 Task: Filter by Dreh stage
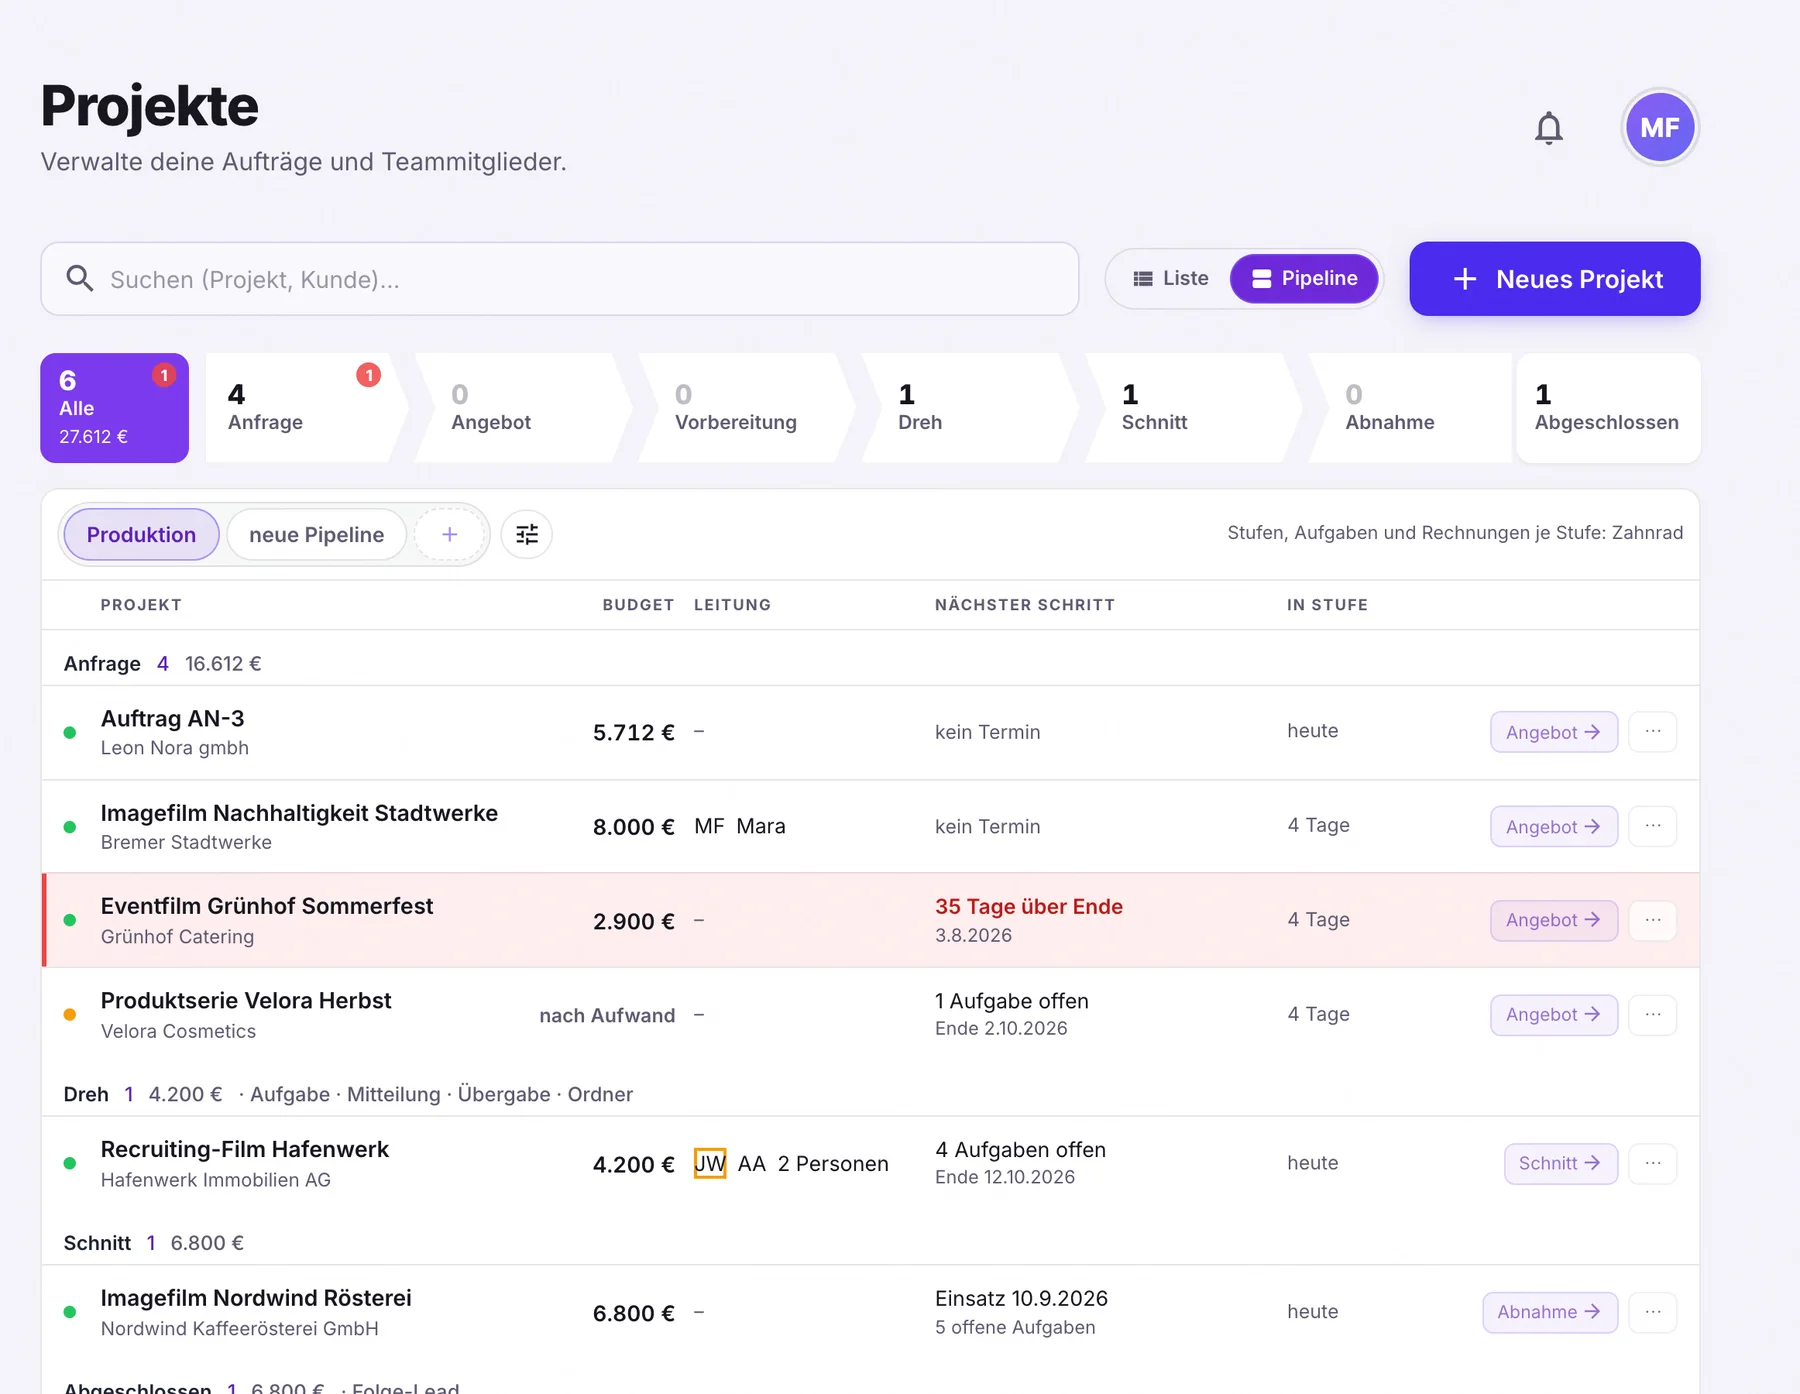point(970,408)
